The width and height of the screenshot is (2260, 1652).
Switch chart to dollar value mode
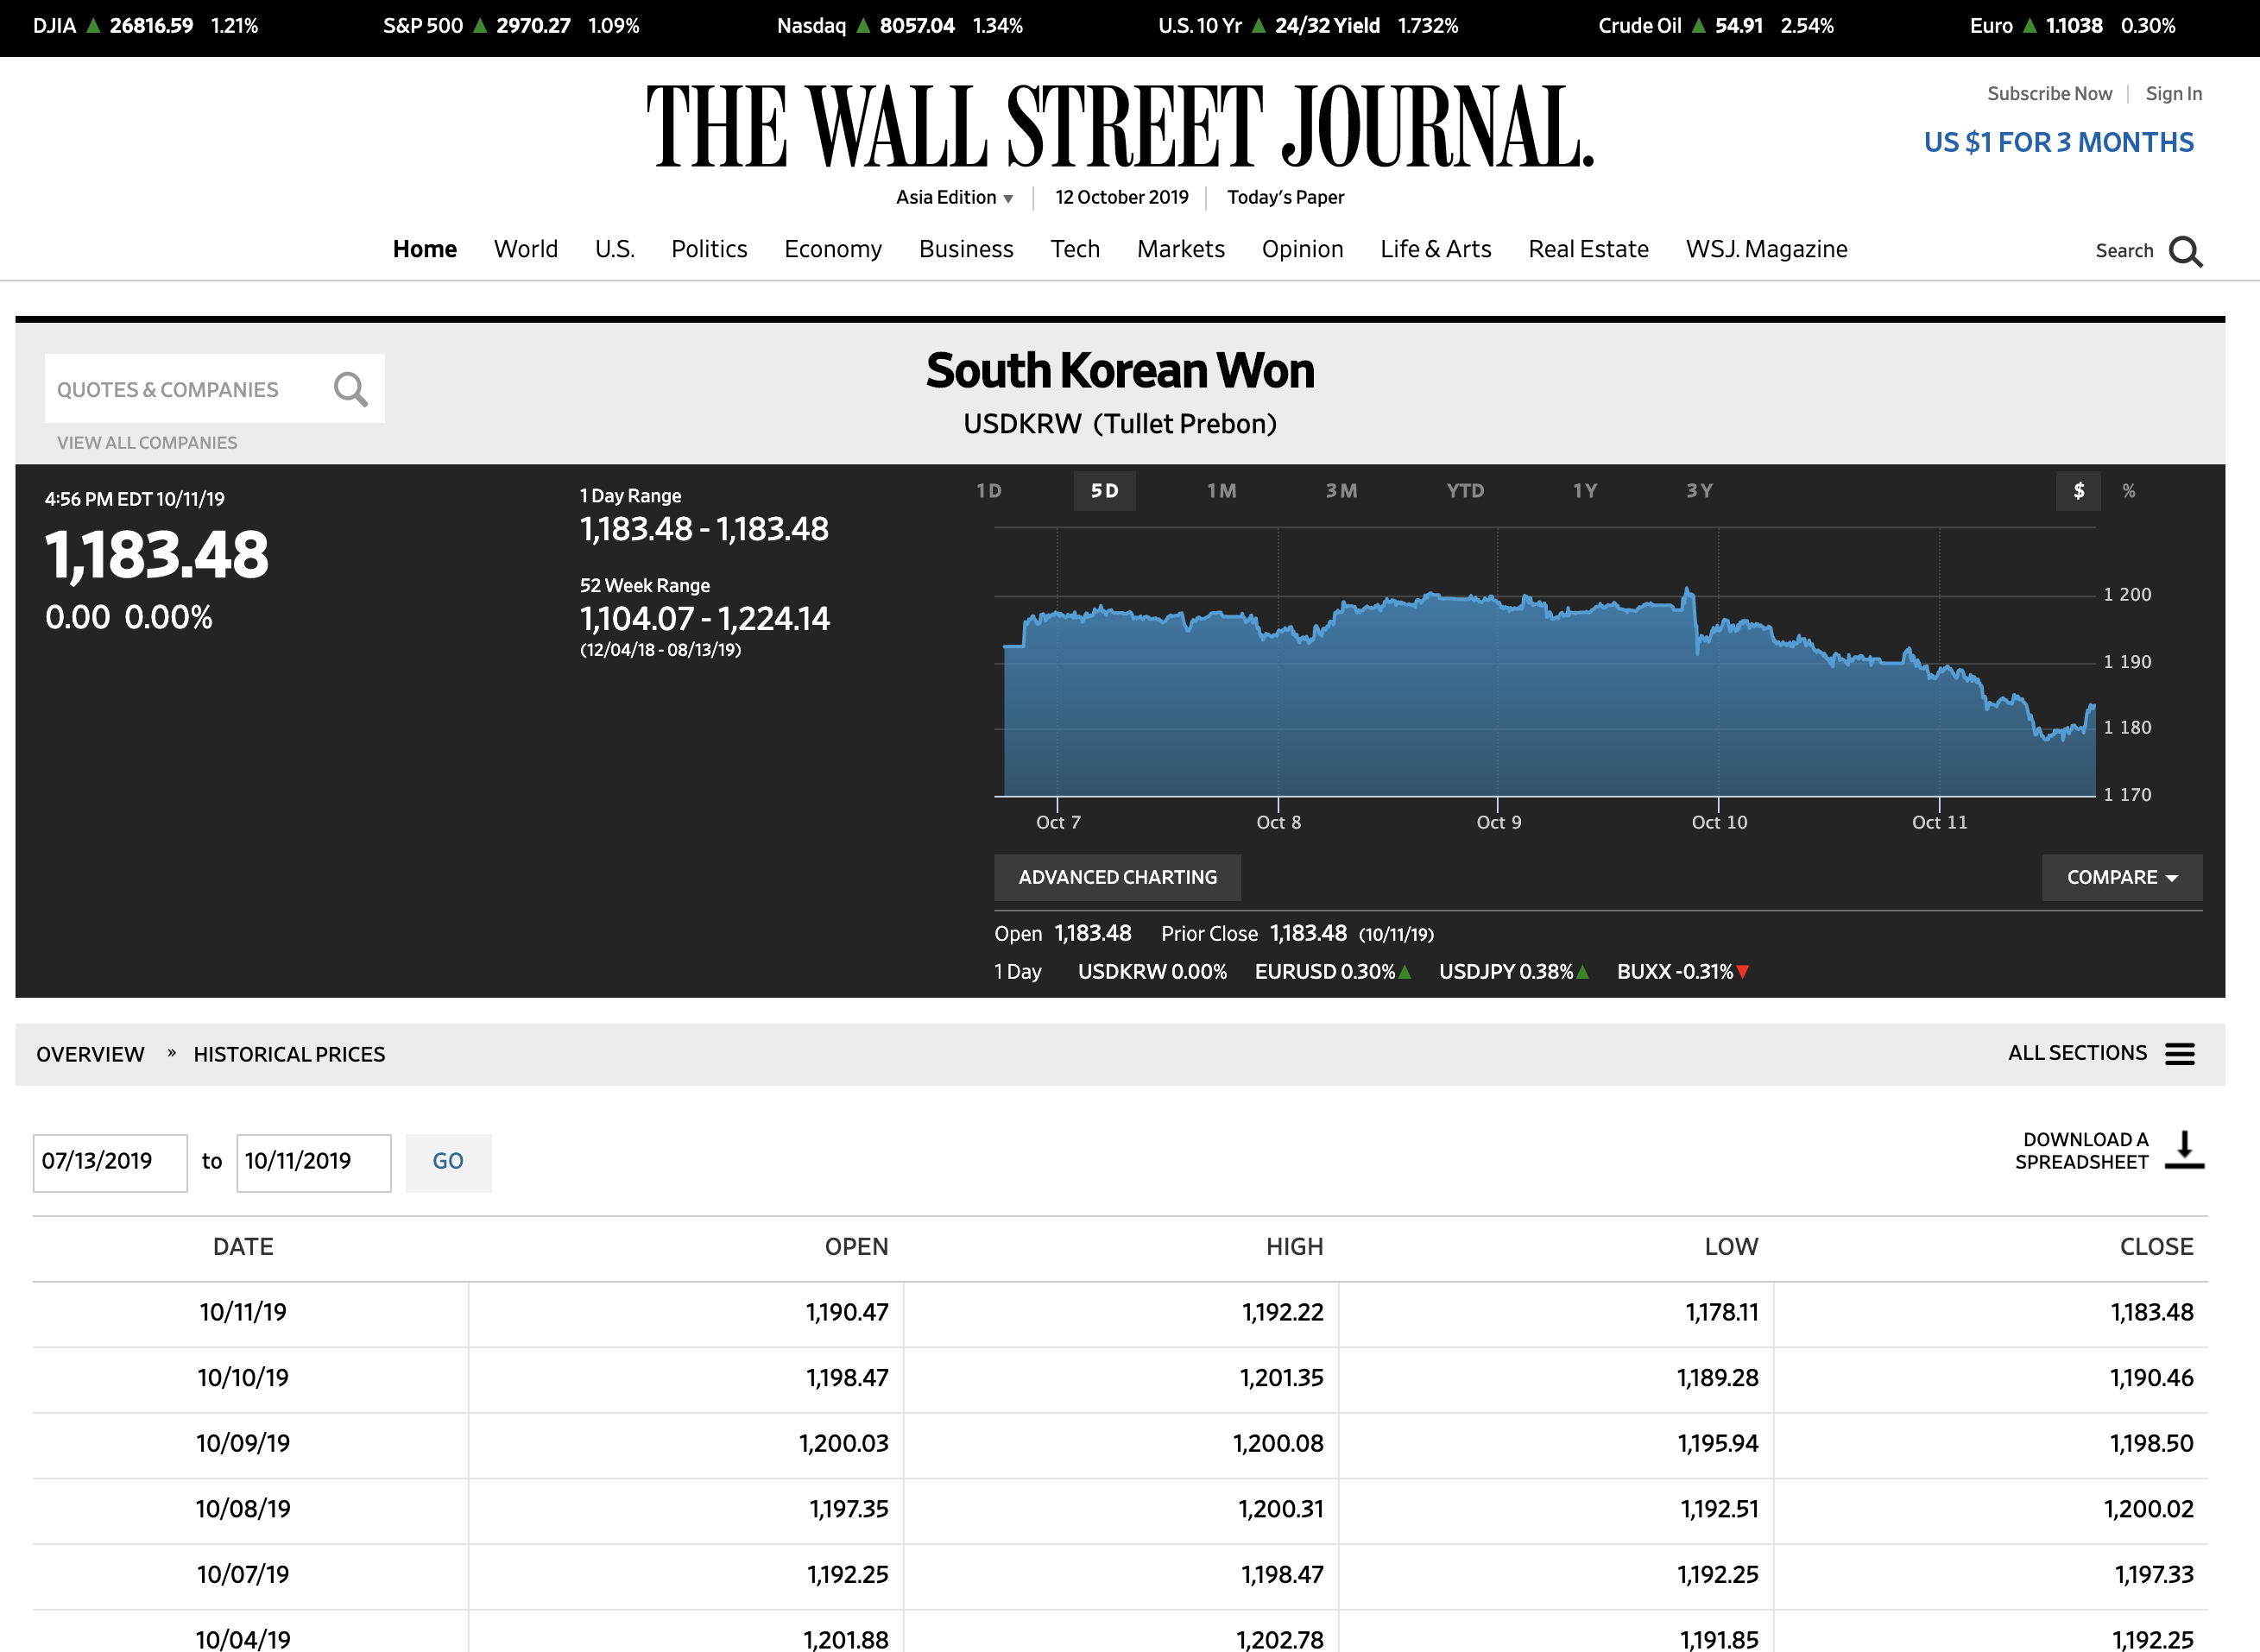tap(2079, 491)
